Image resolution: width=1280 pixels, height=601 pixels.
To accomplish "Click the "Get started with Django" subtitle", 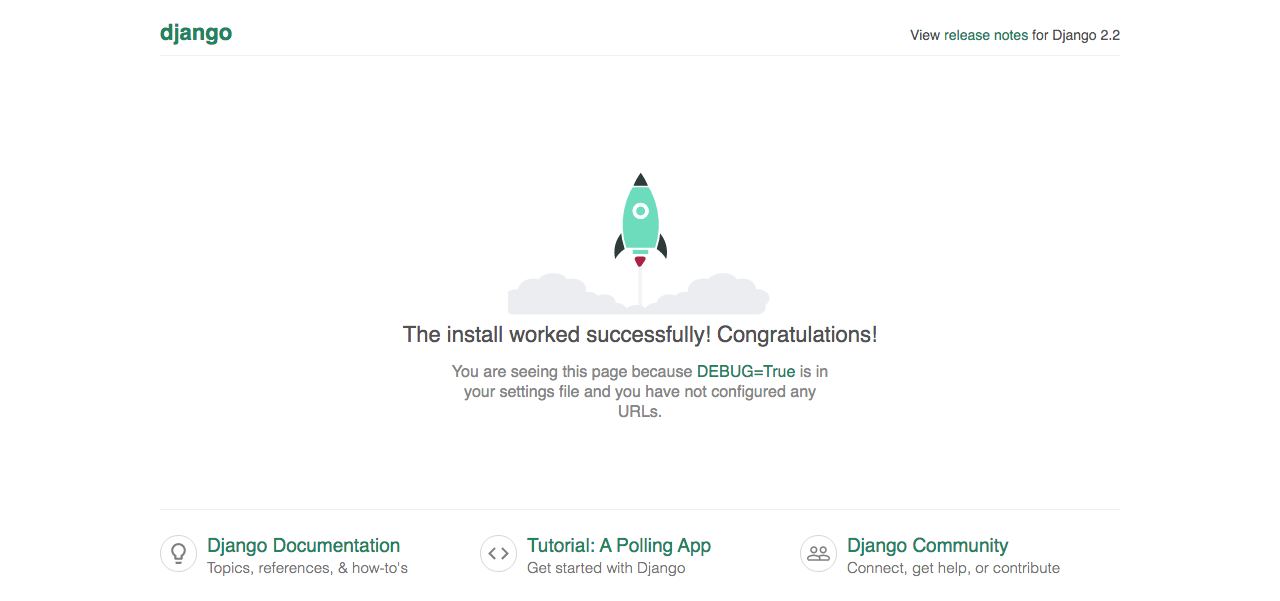I will coord(606,568).
